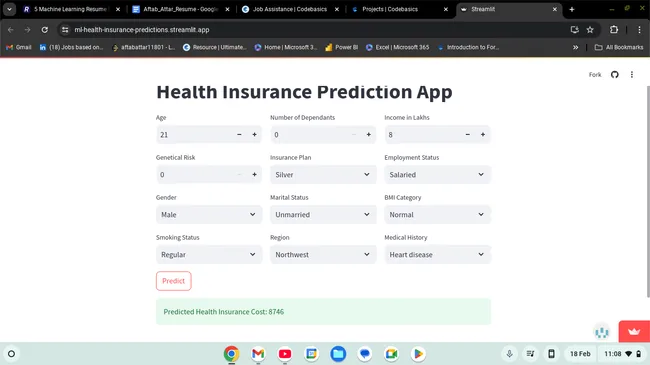Expand the Region dropdown showing Northwest

(323, 255)
